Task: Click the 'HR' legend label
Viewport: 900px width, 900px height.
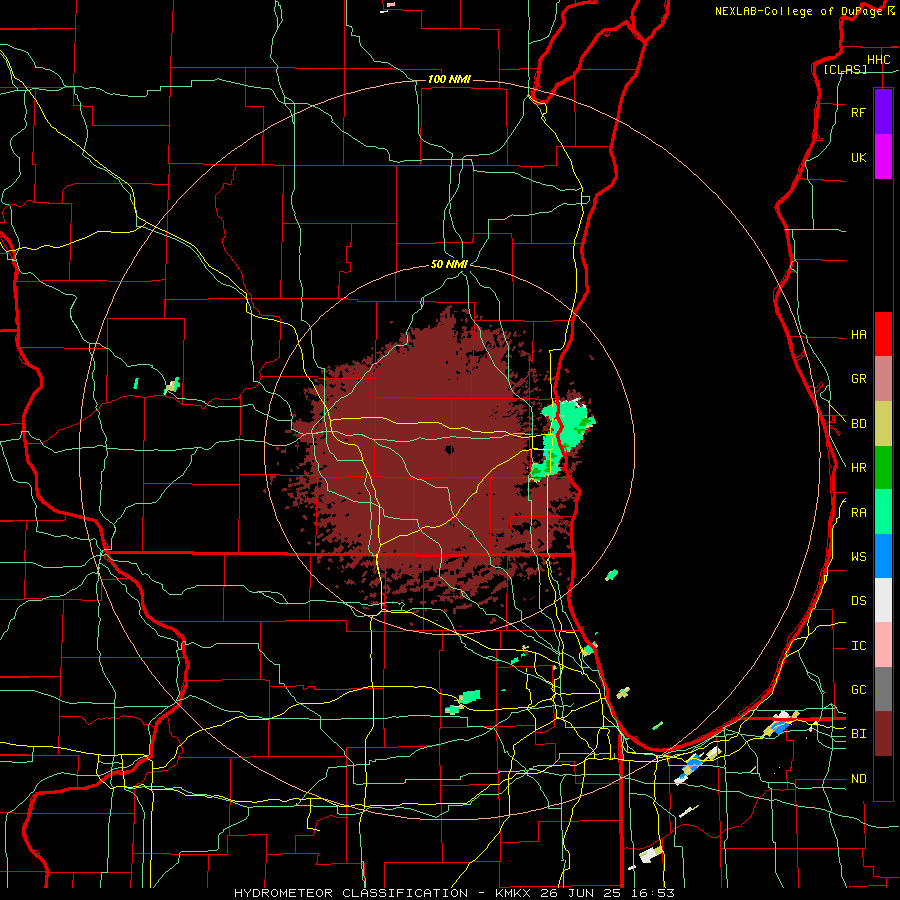Action: pyautogui.click(x=858, y=468)
